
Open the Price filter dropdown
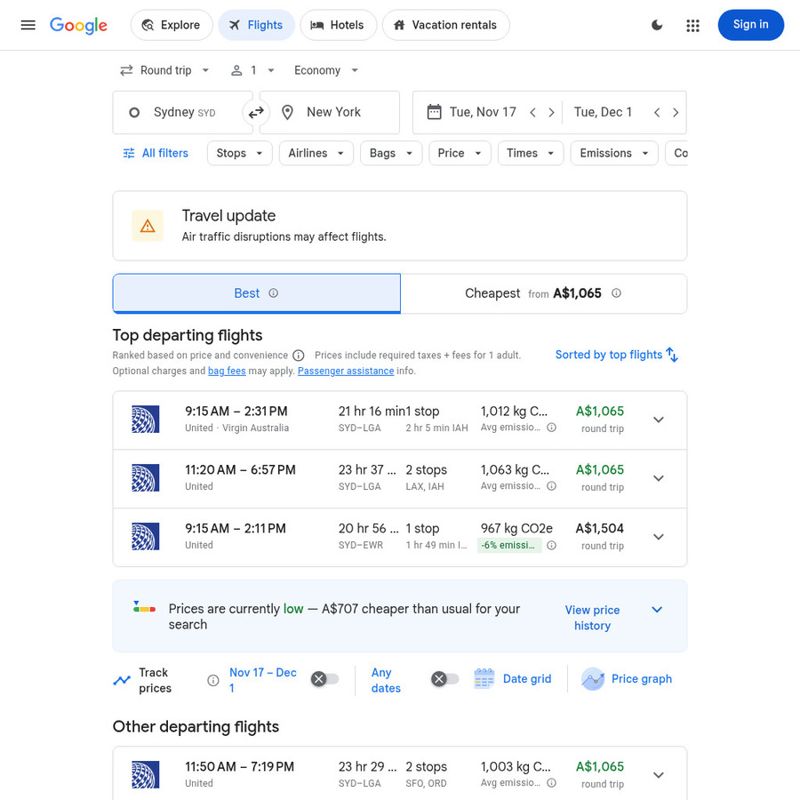point(460,153)
